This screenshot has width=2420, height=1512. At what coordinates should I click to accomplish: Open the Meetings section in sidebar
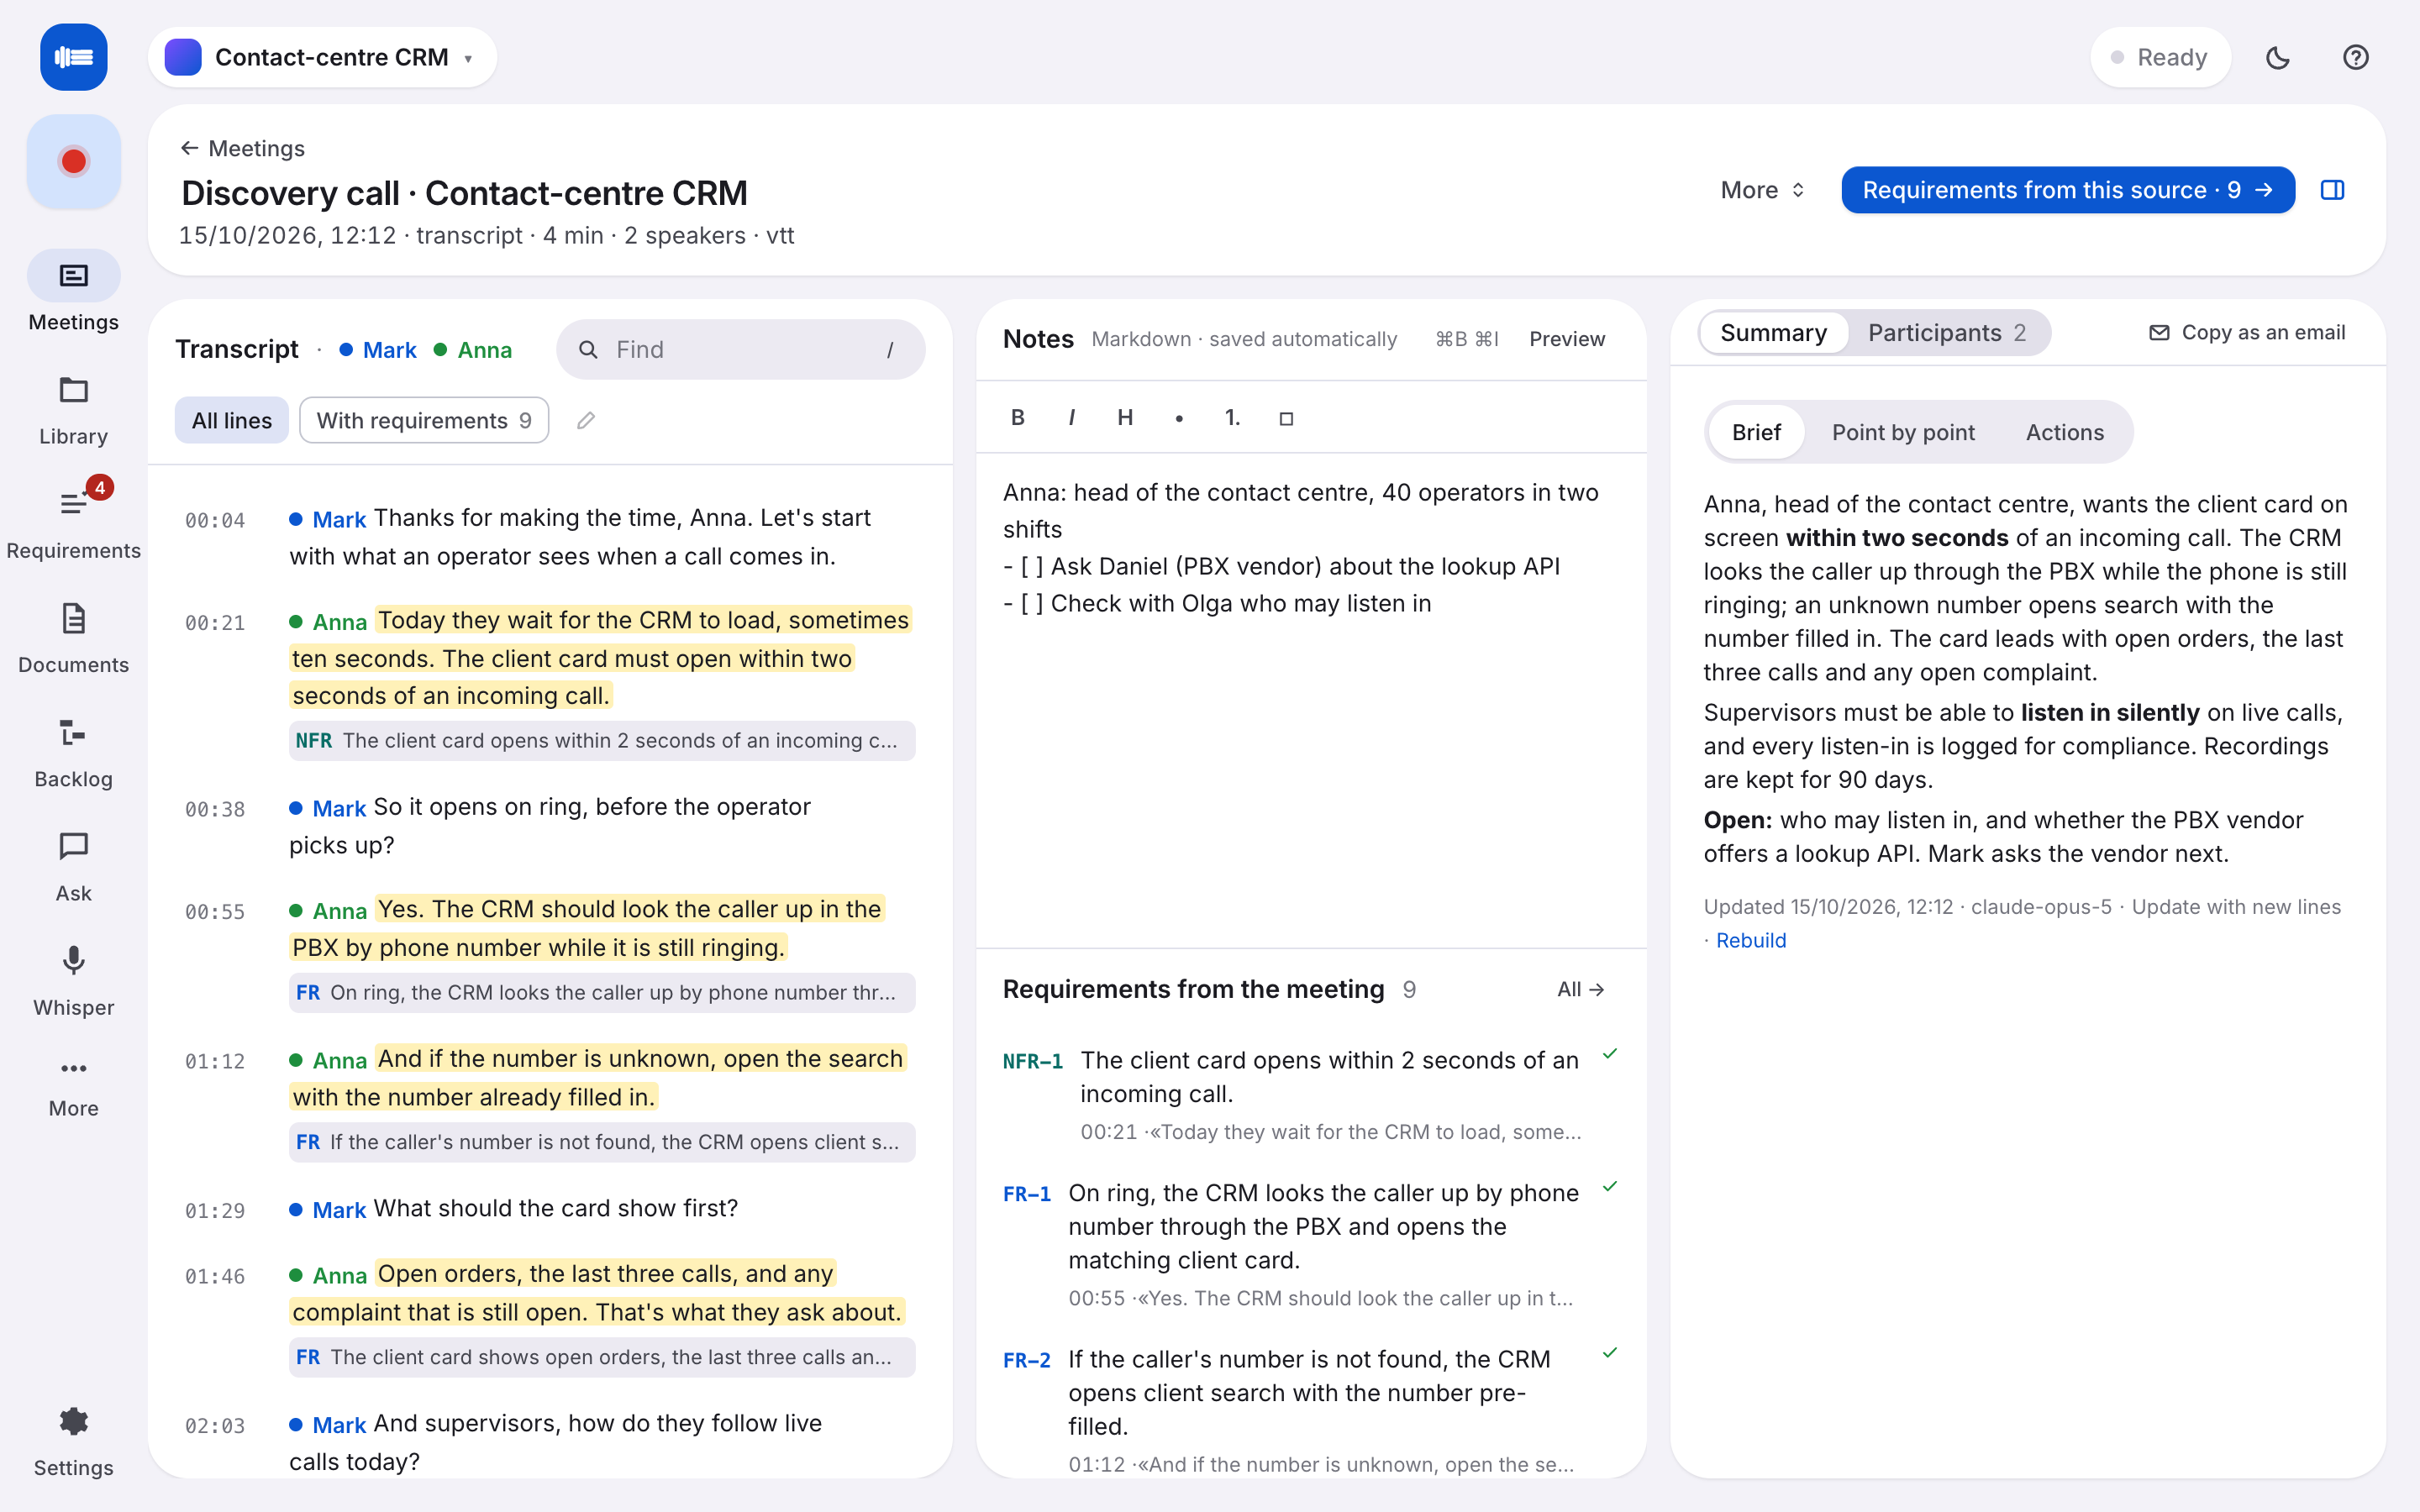(73, 292)
